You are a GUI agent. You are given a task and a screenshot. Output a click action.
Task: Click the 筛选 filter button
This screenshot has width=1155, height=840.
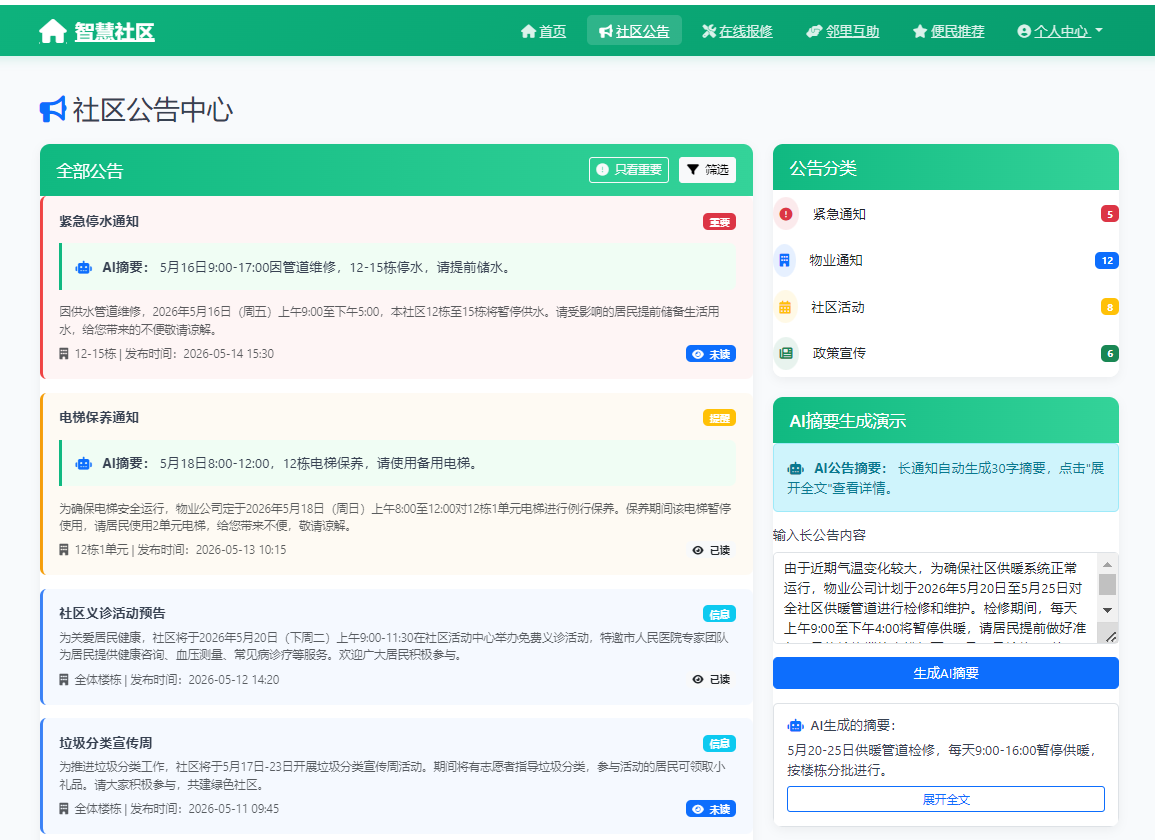coord(707,169)
